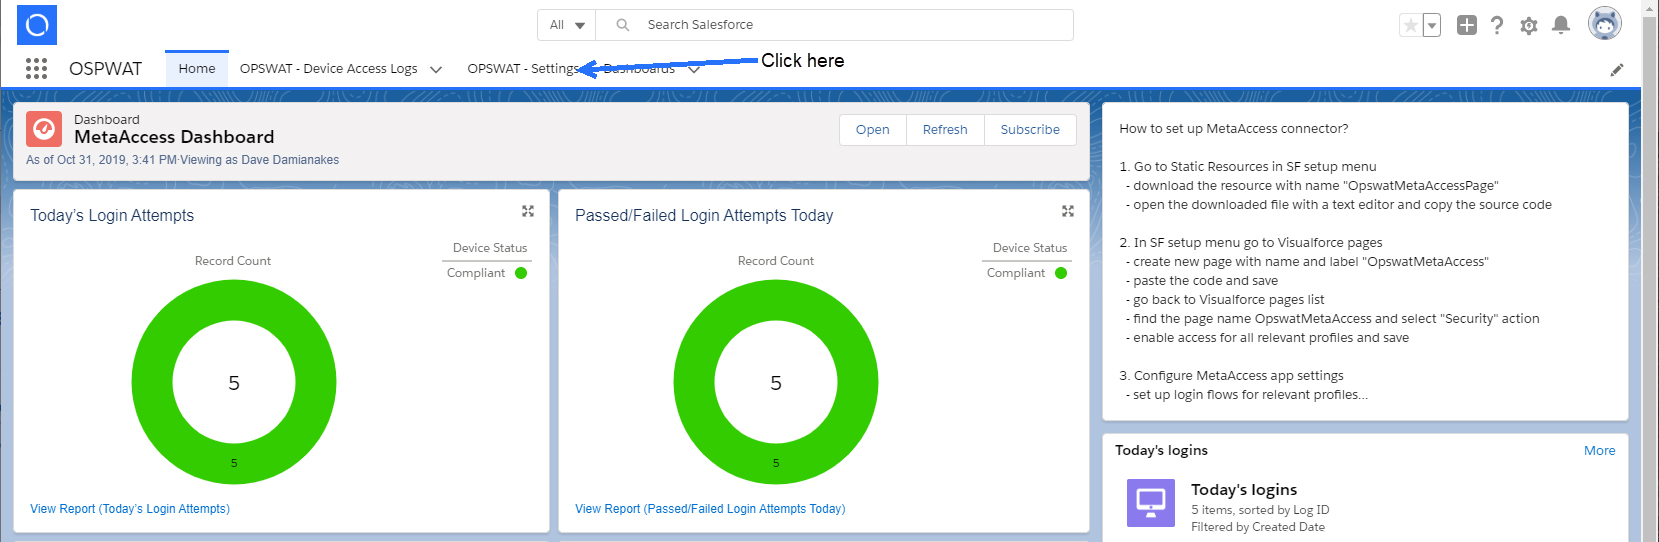
Task: Expand Today's Login Attempts chart
Action: [528, 211]
